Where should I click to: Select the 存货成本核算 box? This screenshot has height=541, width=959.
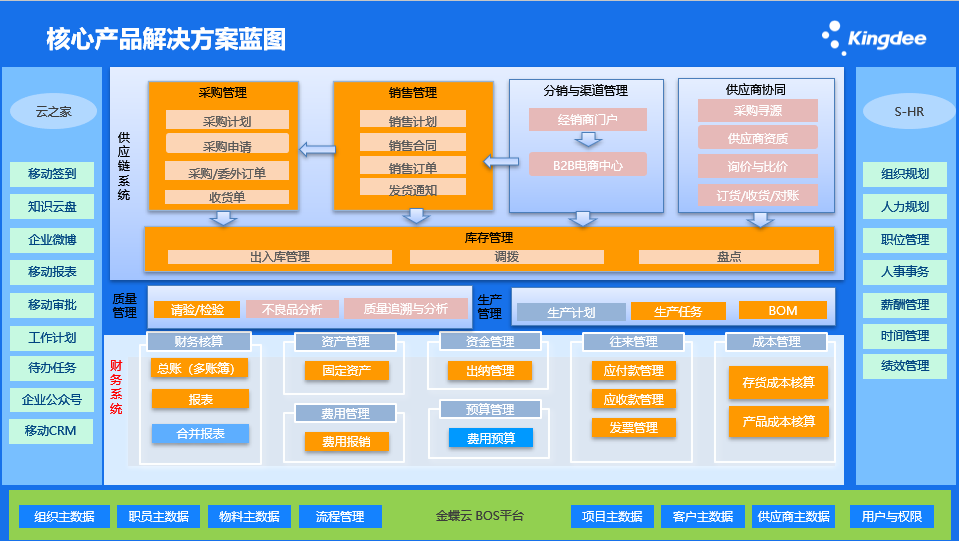click(778, 383)
